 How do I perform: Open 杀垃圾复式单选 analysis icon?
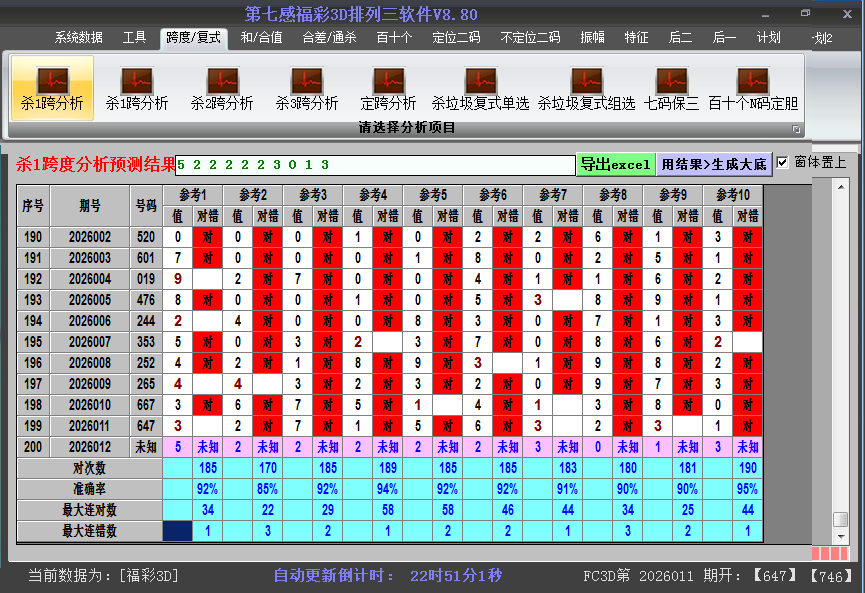pos(480,80)
